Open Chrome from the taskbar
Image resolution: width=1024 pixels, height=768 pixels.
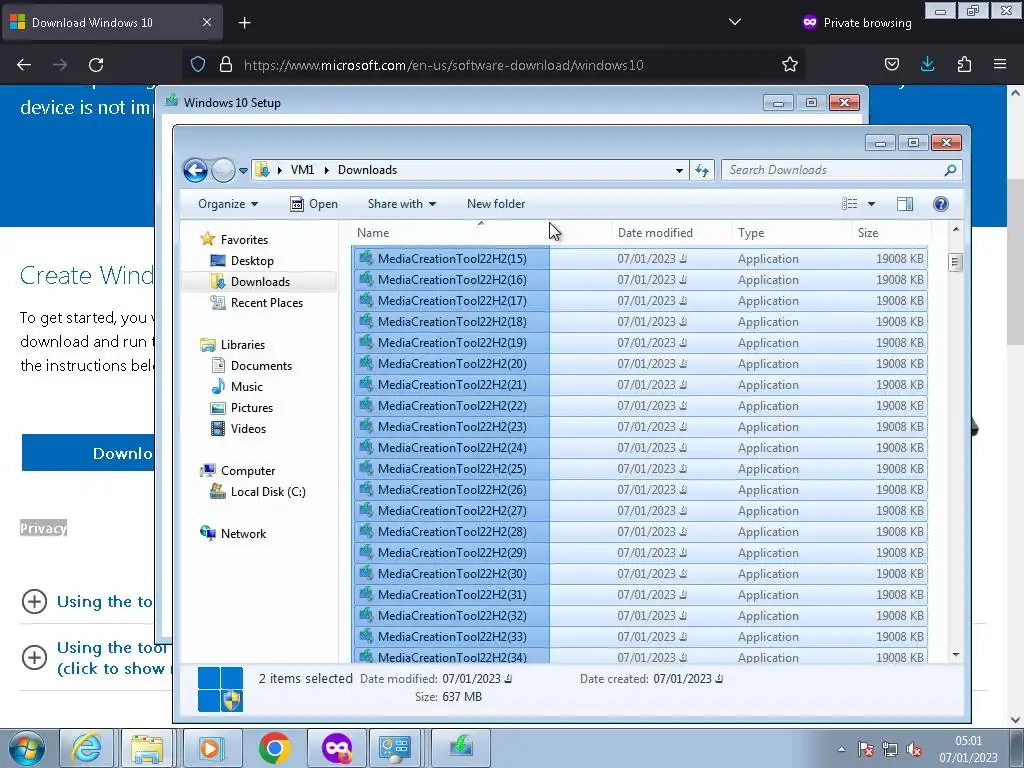[x=275, y=748]
